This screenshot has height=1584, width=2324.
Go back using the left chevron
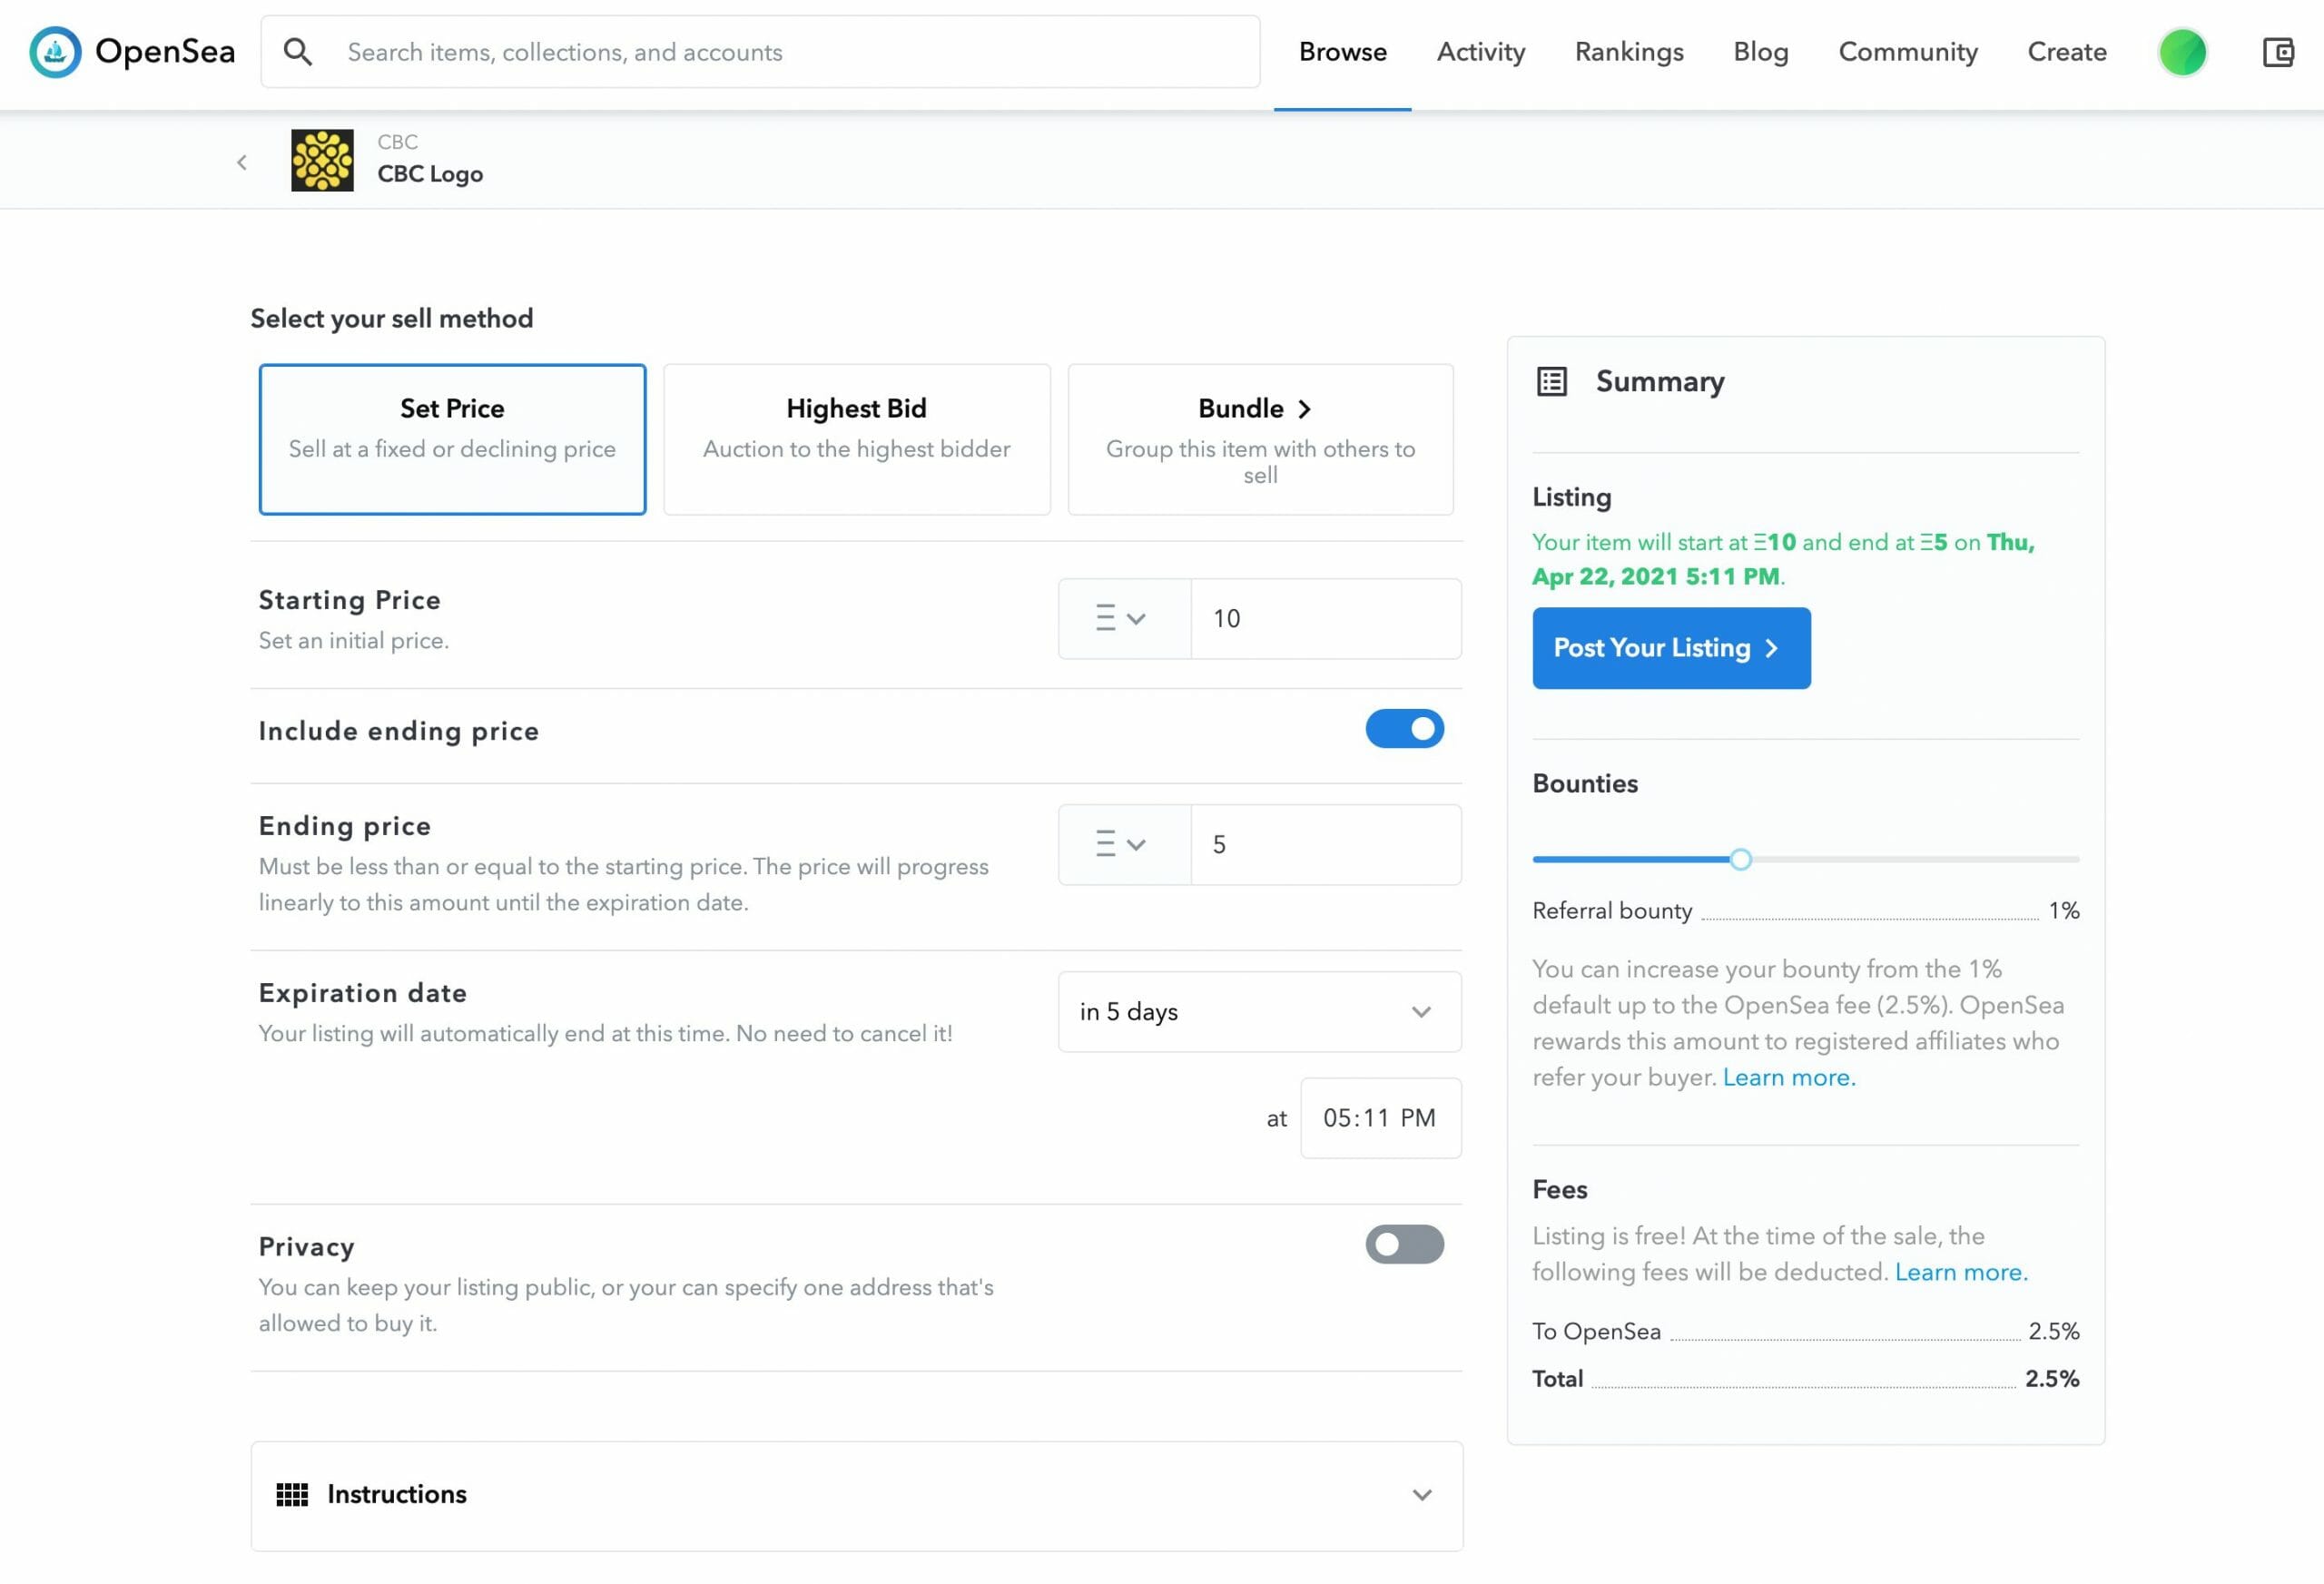[x=242, y=162]
